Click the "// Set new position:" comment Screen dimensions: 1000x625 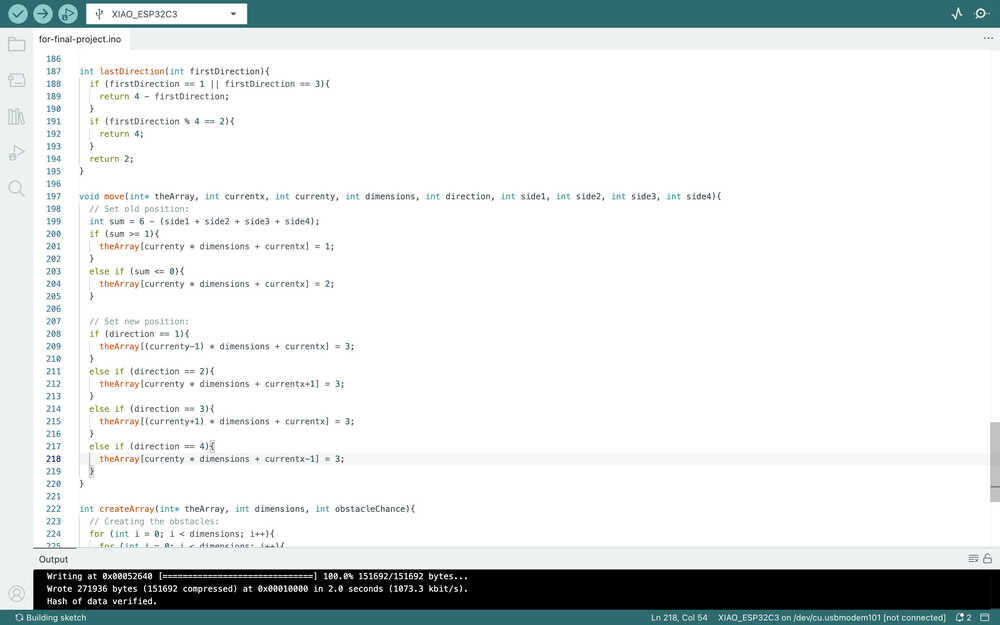(139, 321)
